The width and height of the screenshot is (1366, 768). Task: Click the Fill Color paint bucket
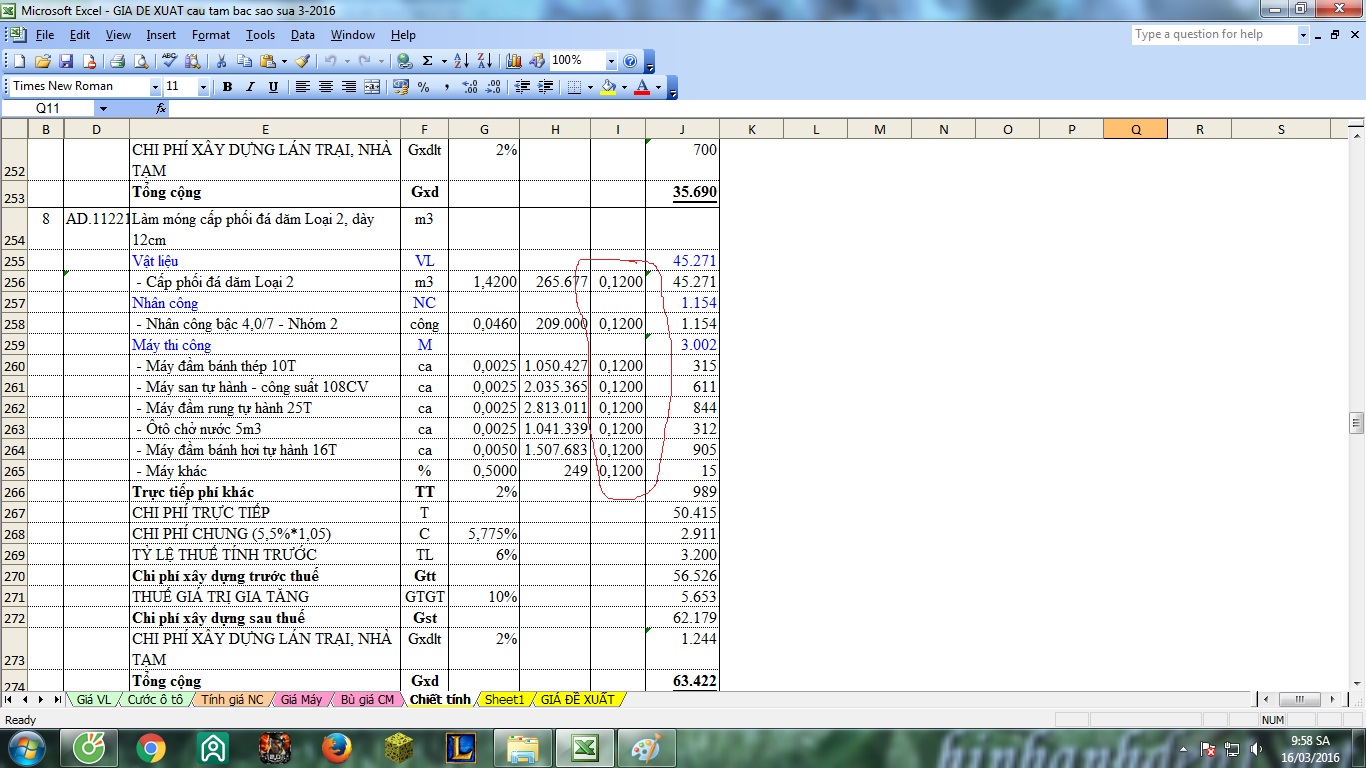(x=607, y=87)
